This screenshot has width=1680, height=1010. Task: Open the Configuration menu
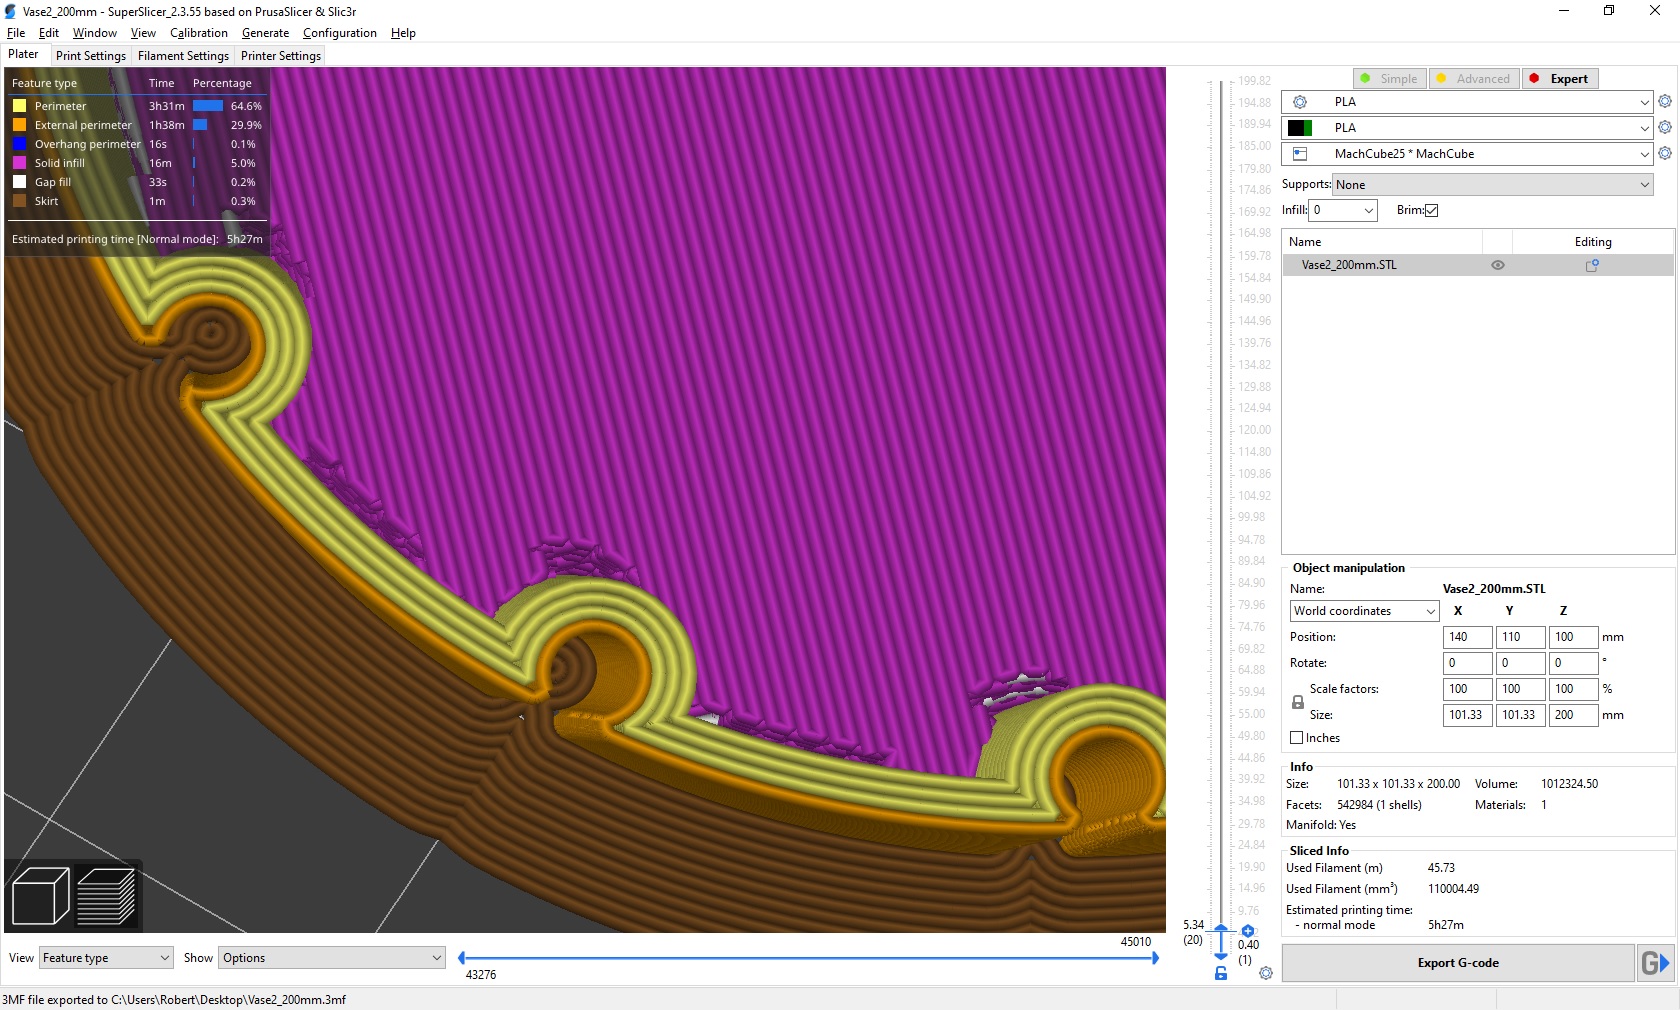pos(339,32)
